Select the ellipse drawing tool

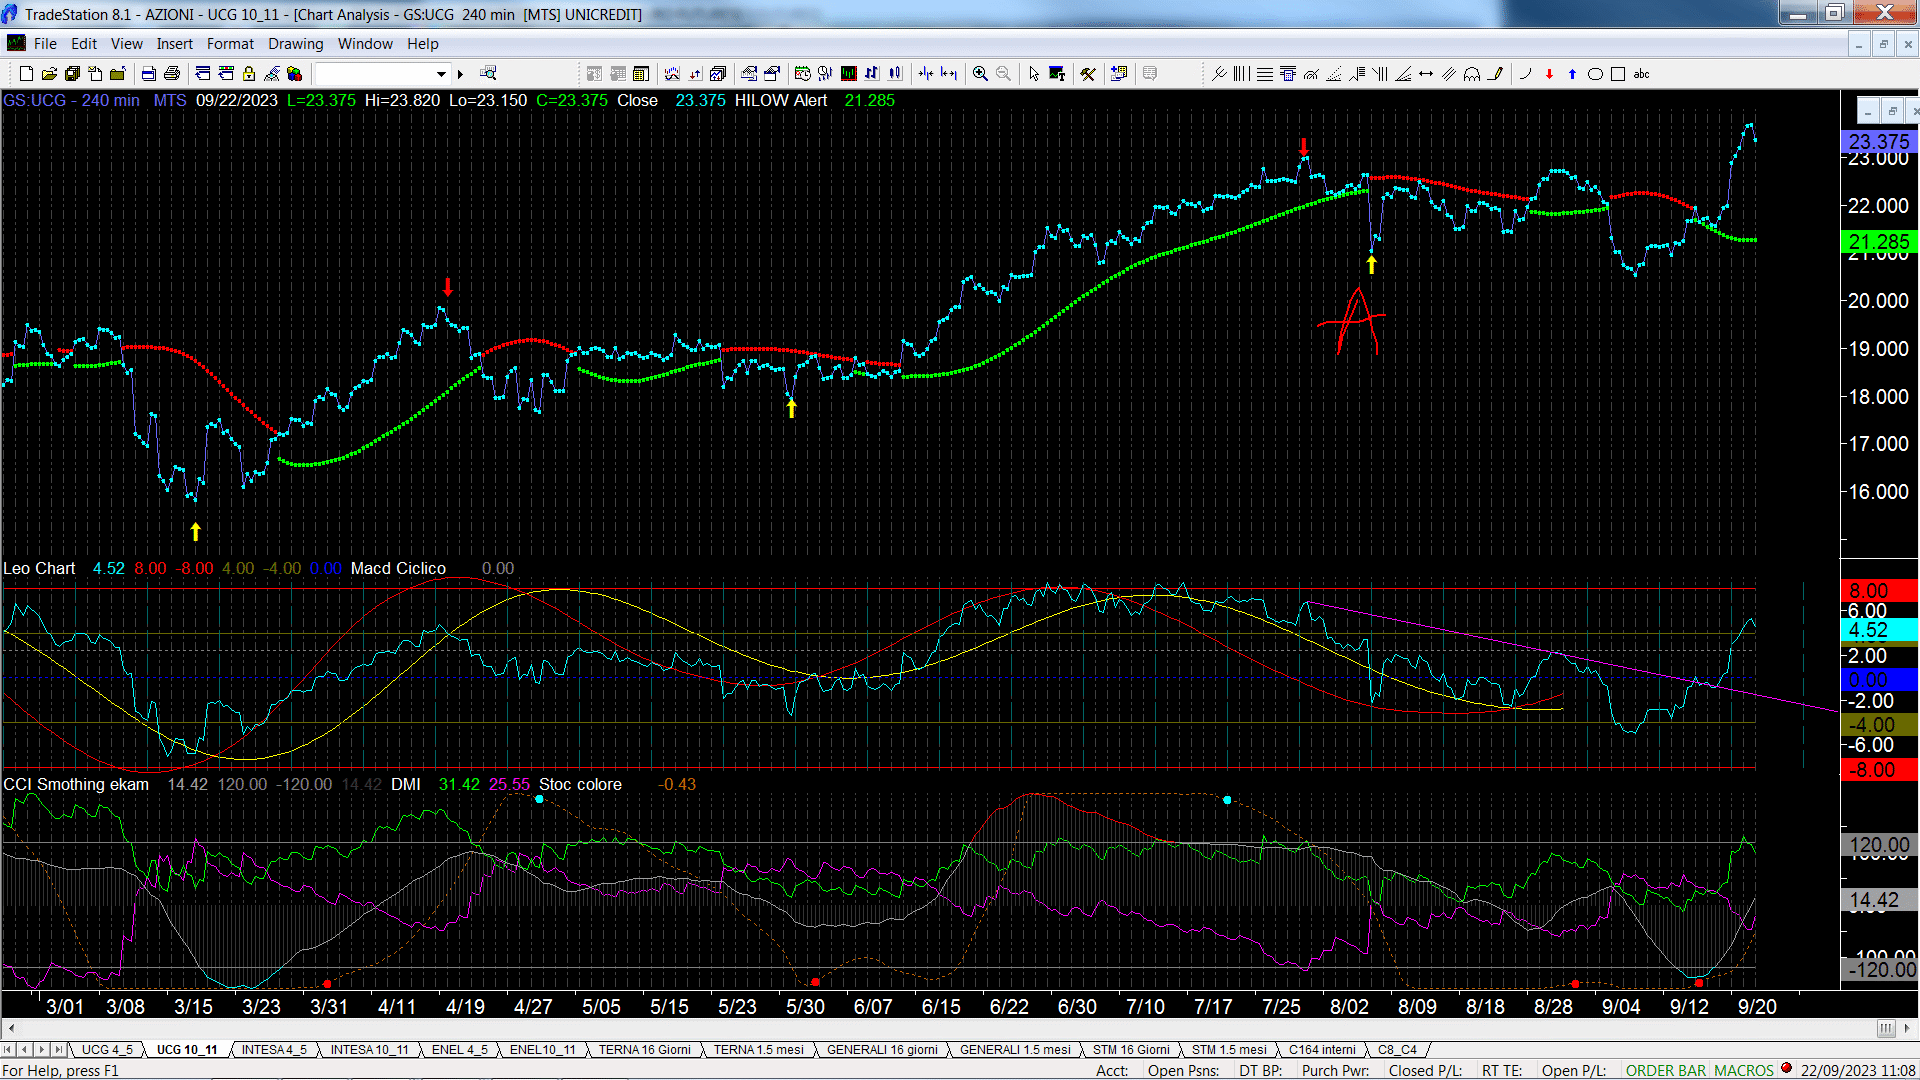click(x=1595, y=74)
